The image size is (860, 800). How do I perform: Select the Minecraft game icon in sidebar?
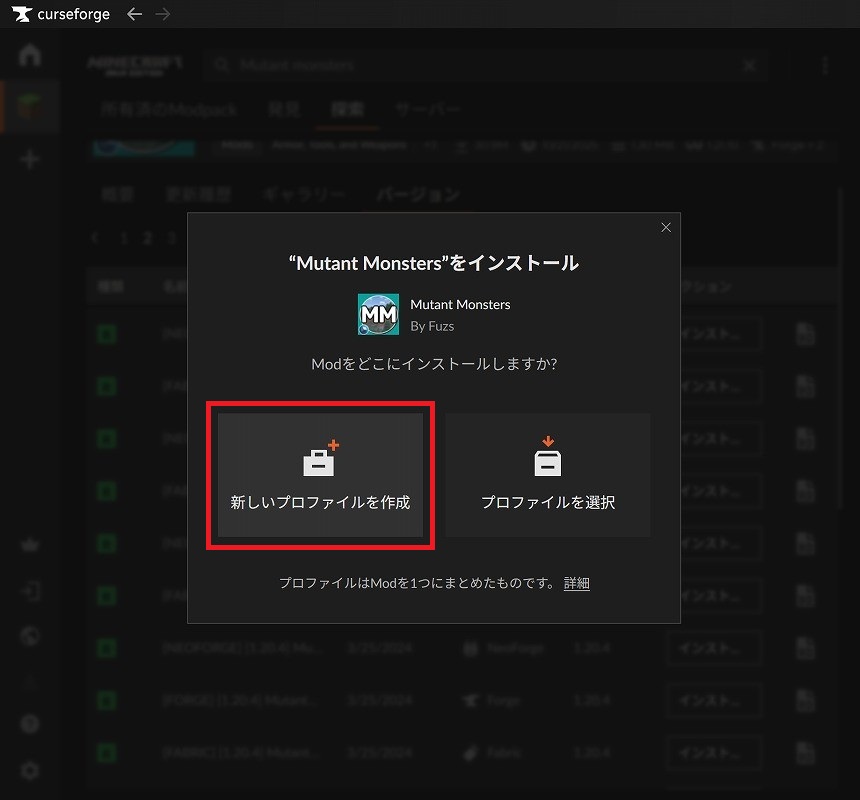tap(30, 106)
